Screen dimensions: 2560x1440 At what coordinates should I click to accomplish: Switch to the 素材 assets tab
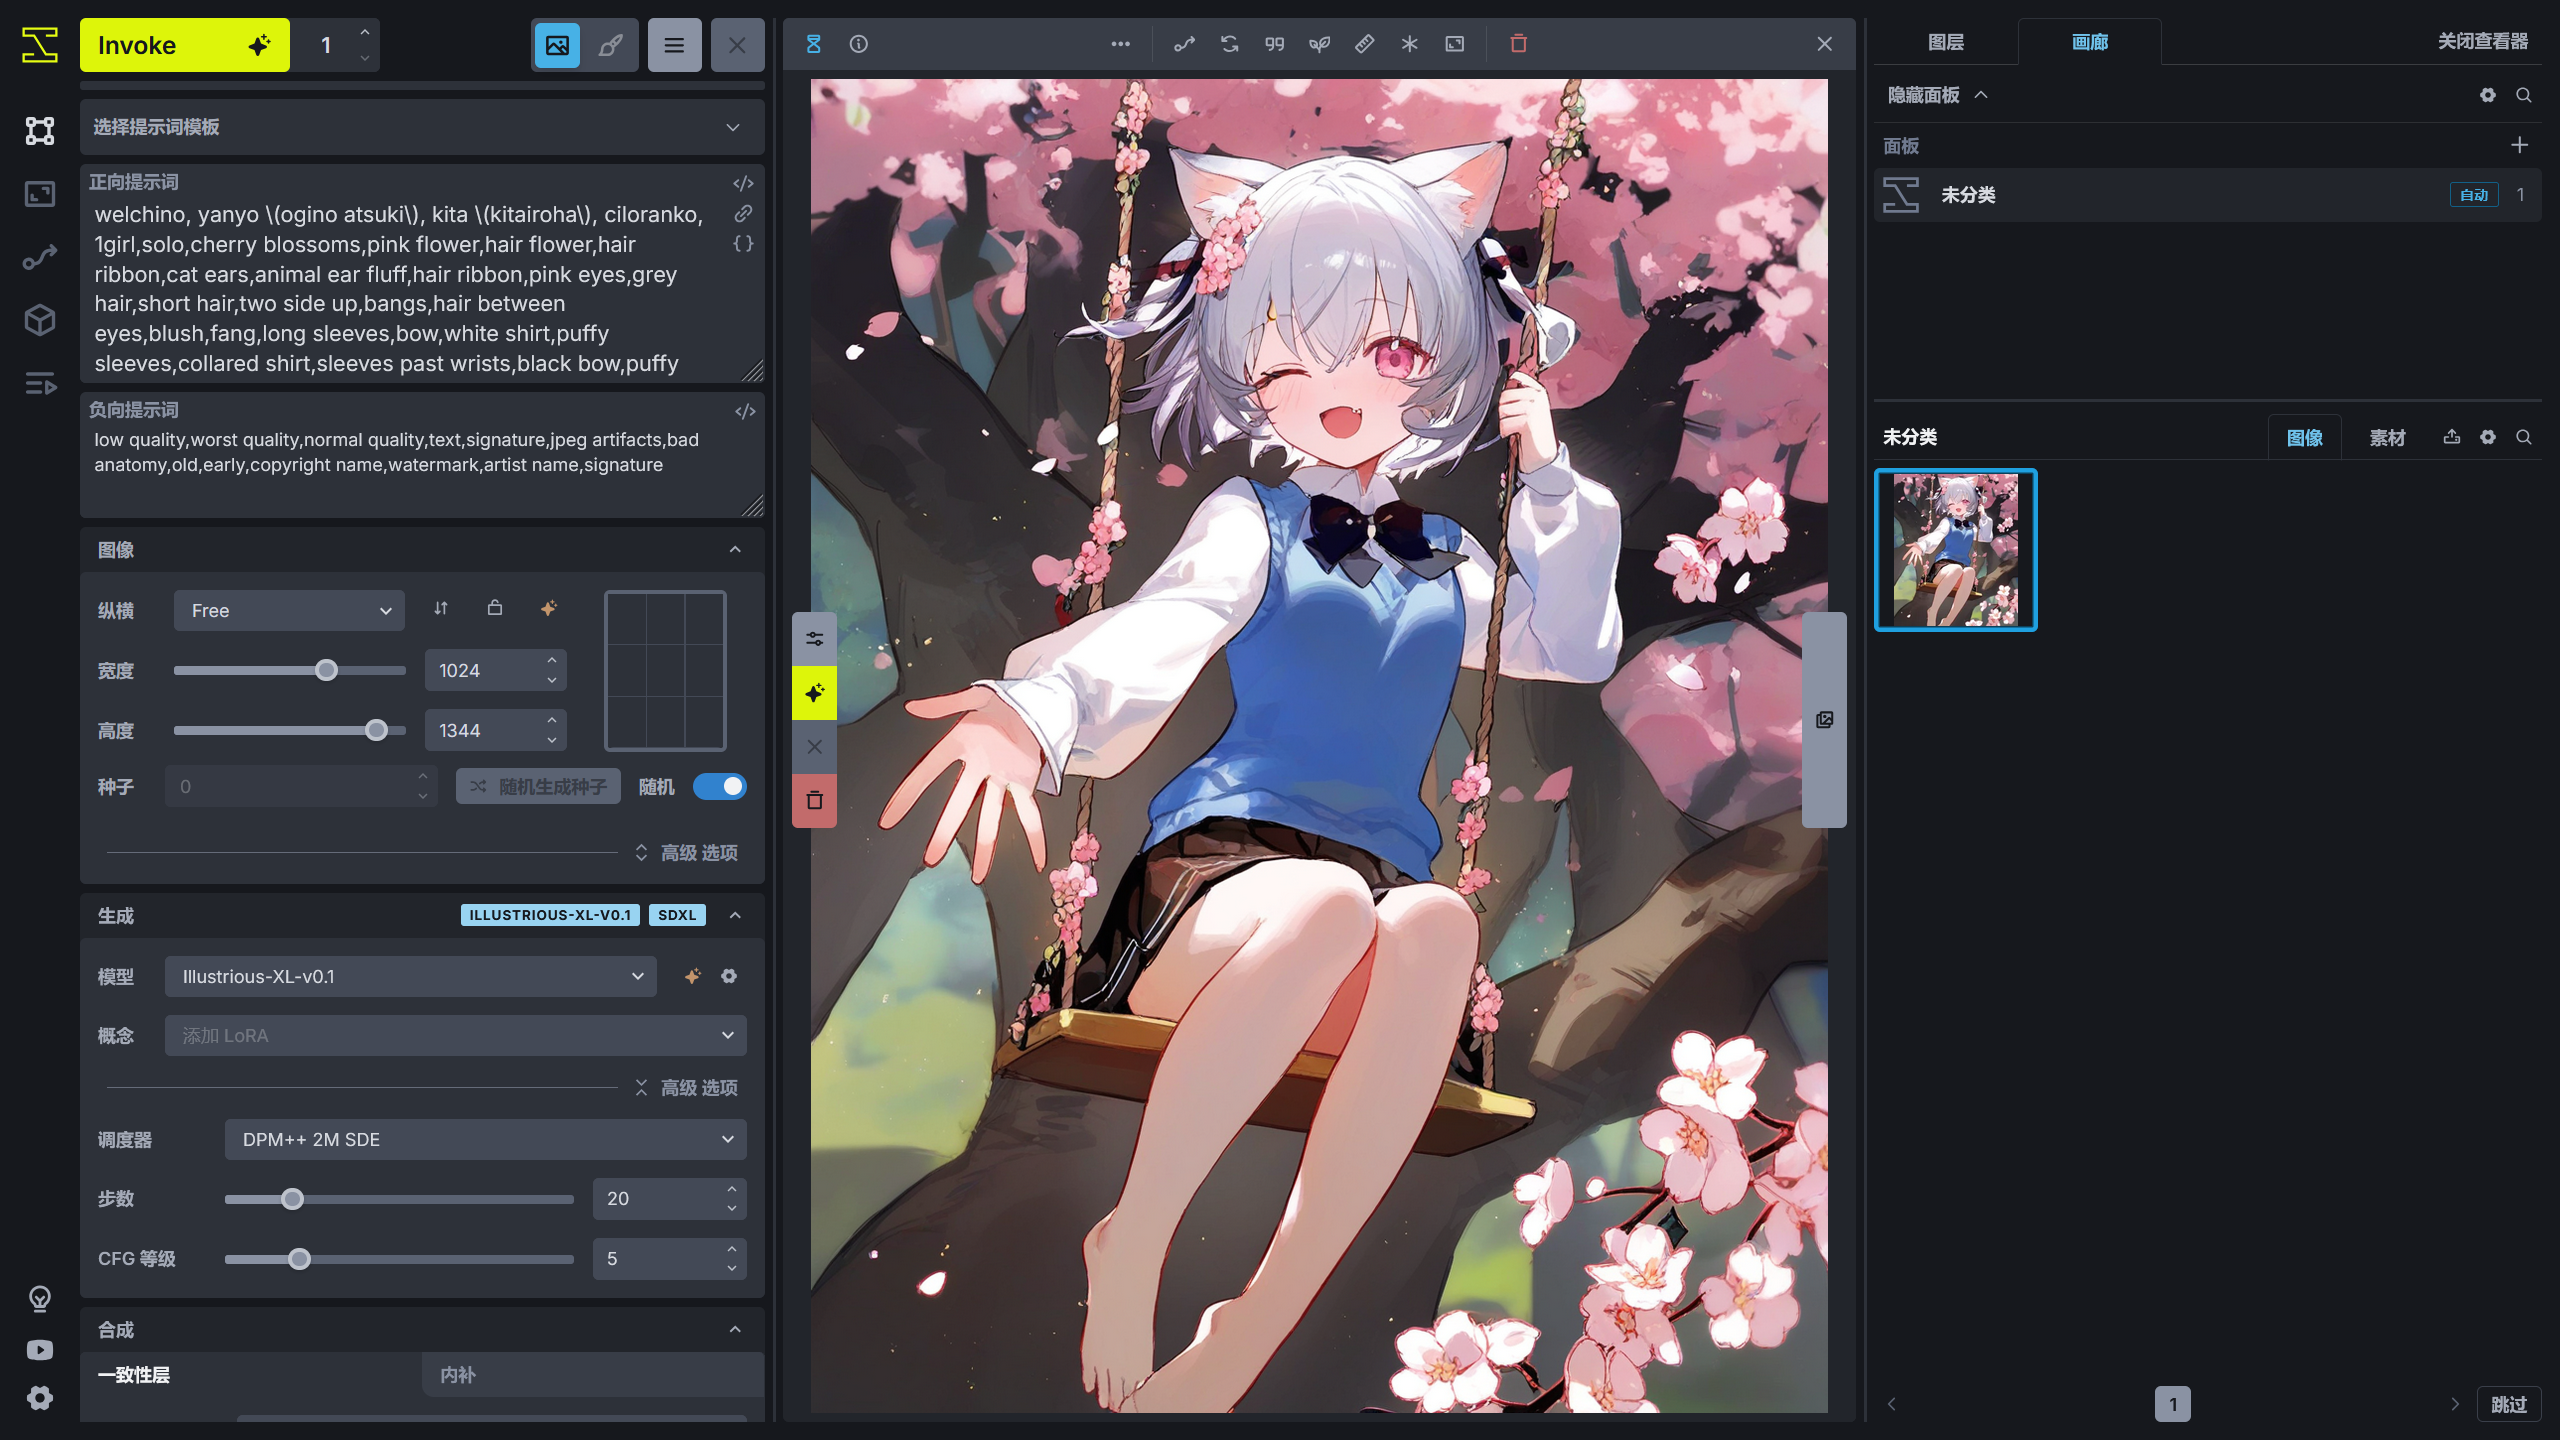pyautogui.click(x=2387, y=438)
